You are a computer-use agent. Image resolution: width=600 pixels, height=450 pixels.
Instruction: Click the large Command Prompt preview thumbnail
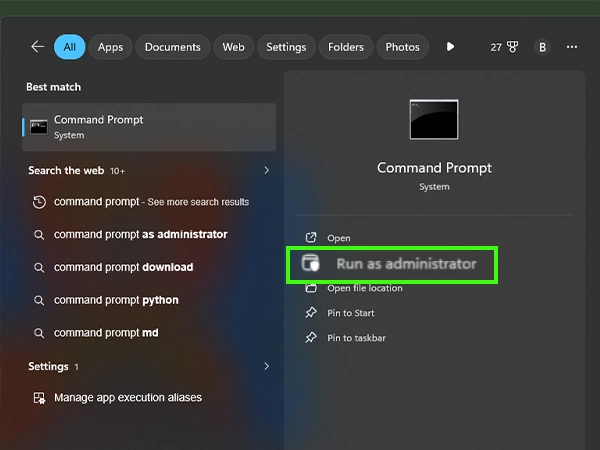pos(434,119)
